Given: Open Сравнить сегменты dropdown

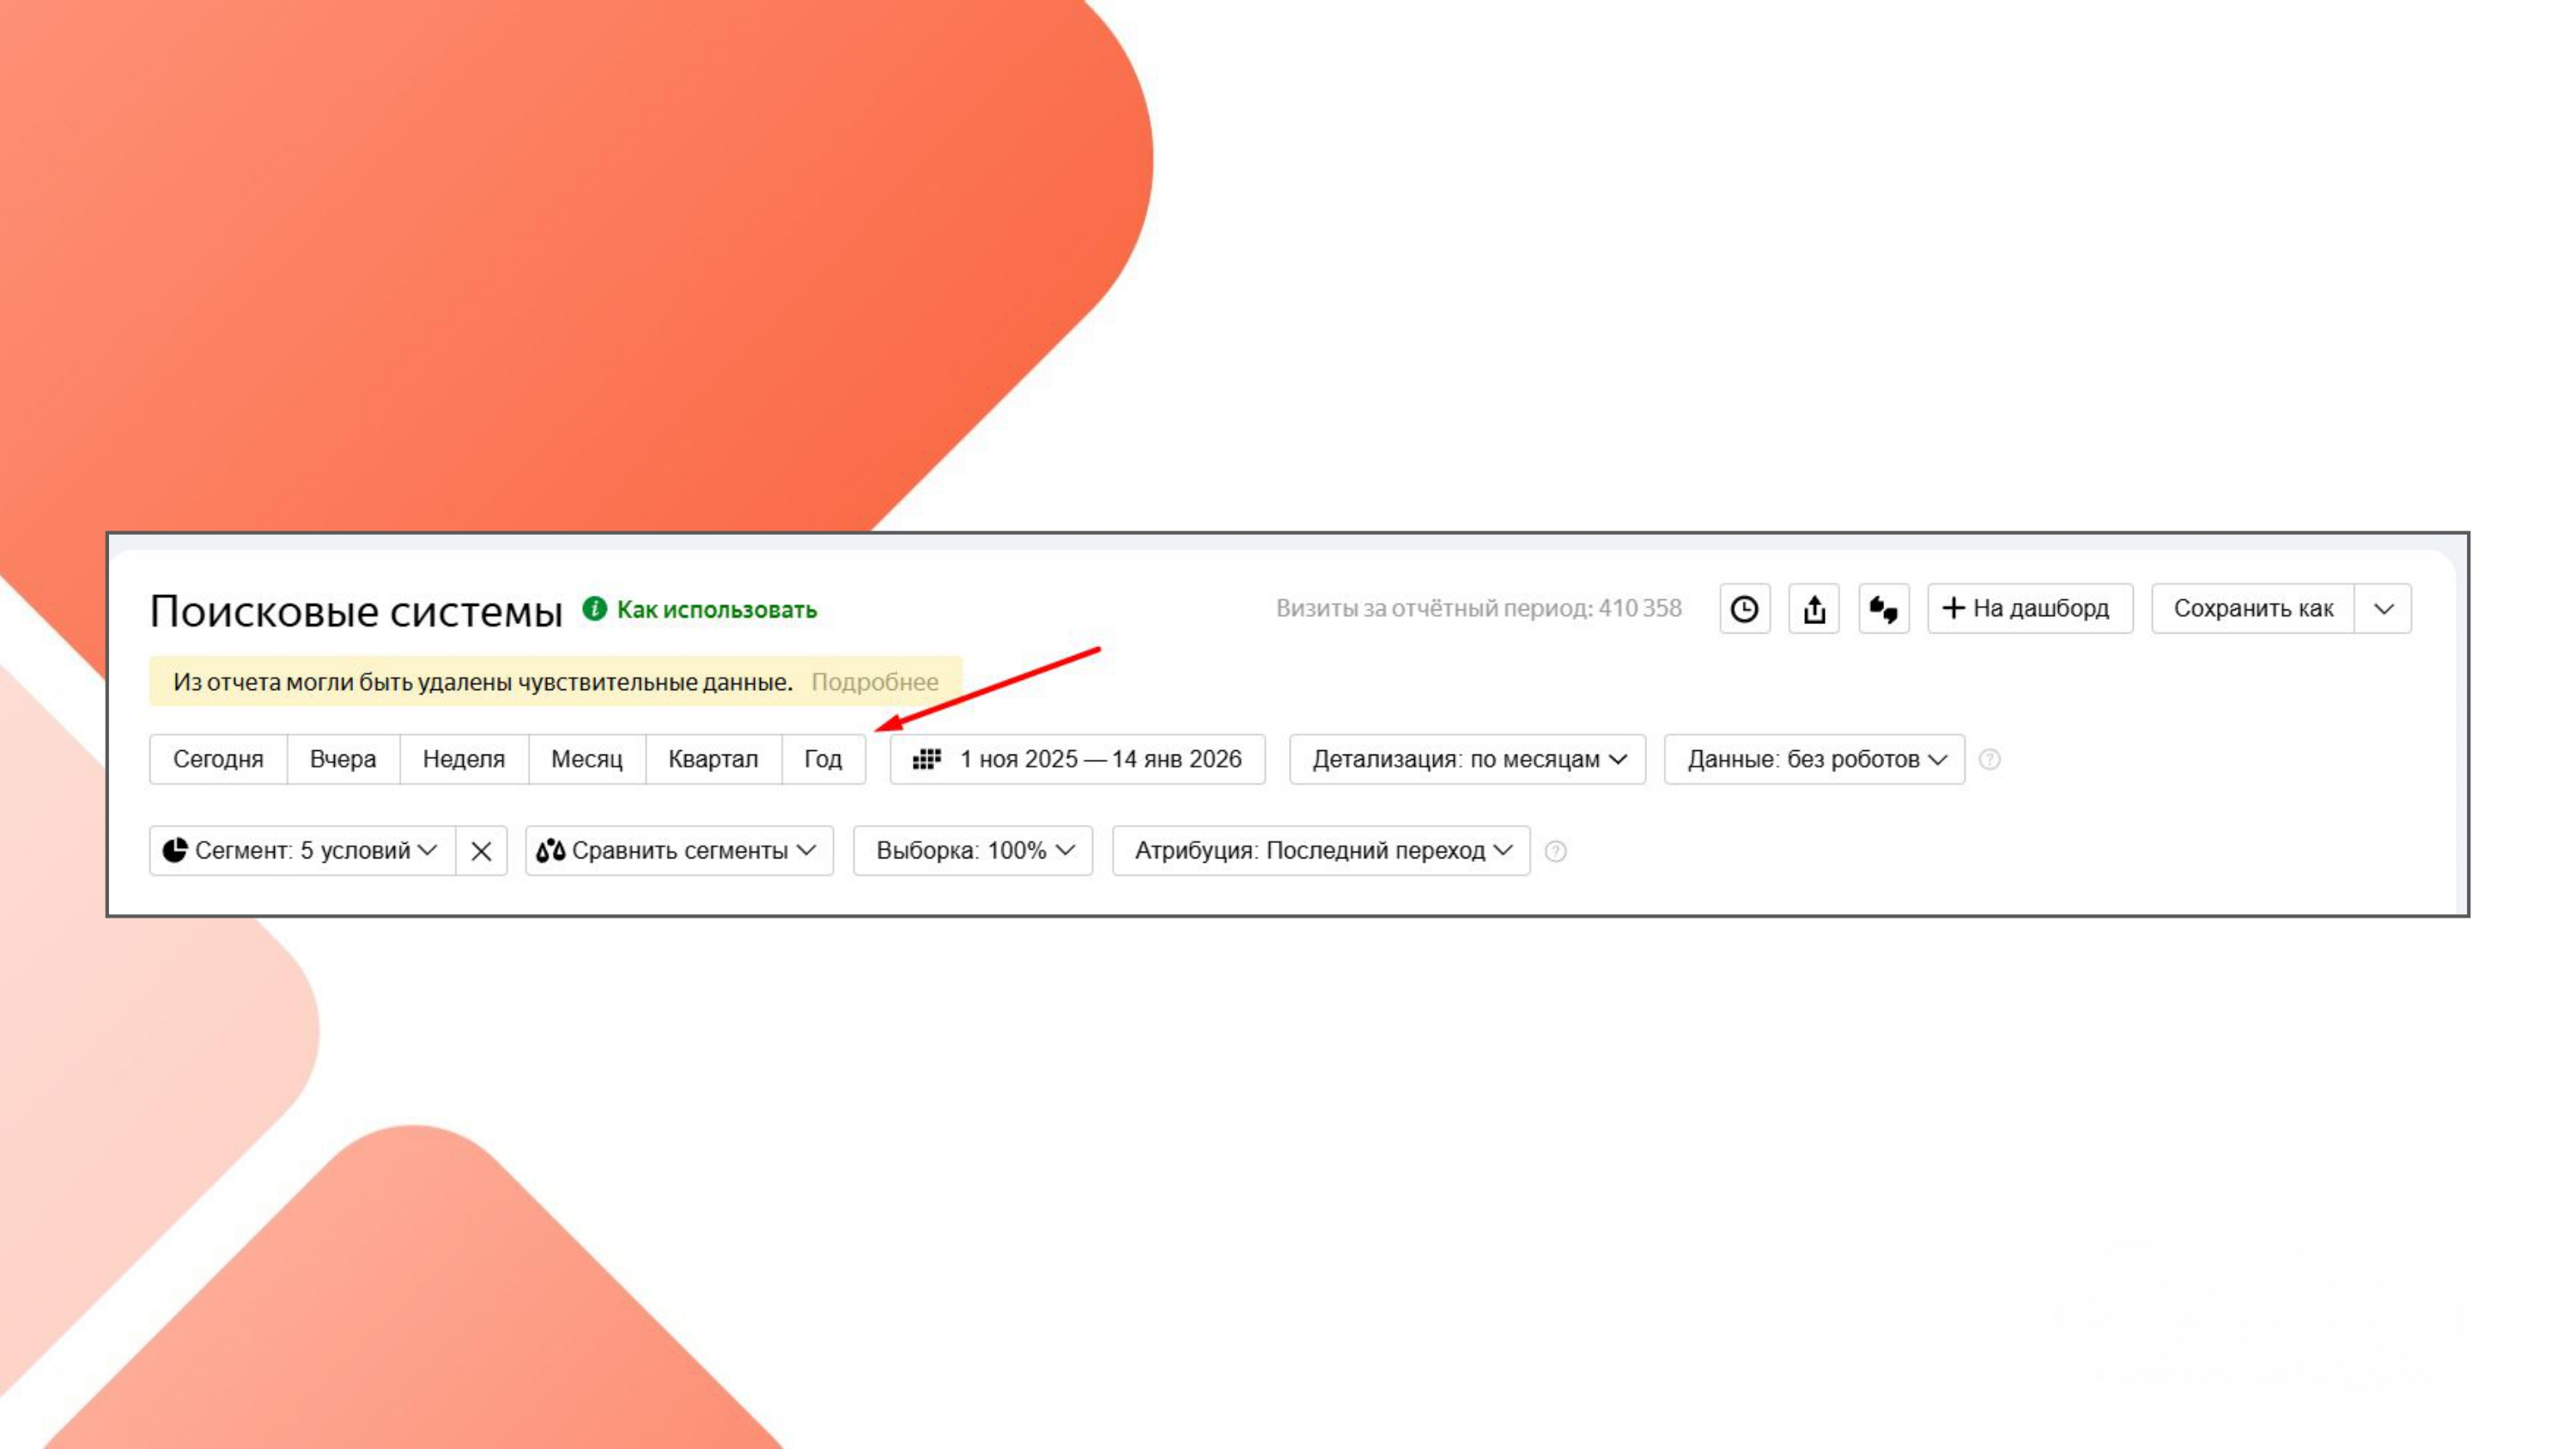Looking at the screenshot, I should point(679,851).
